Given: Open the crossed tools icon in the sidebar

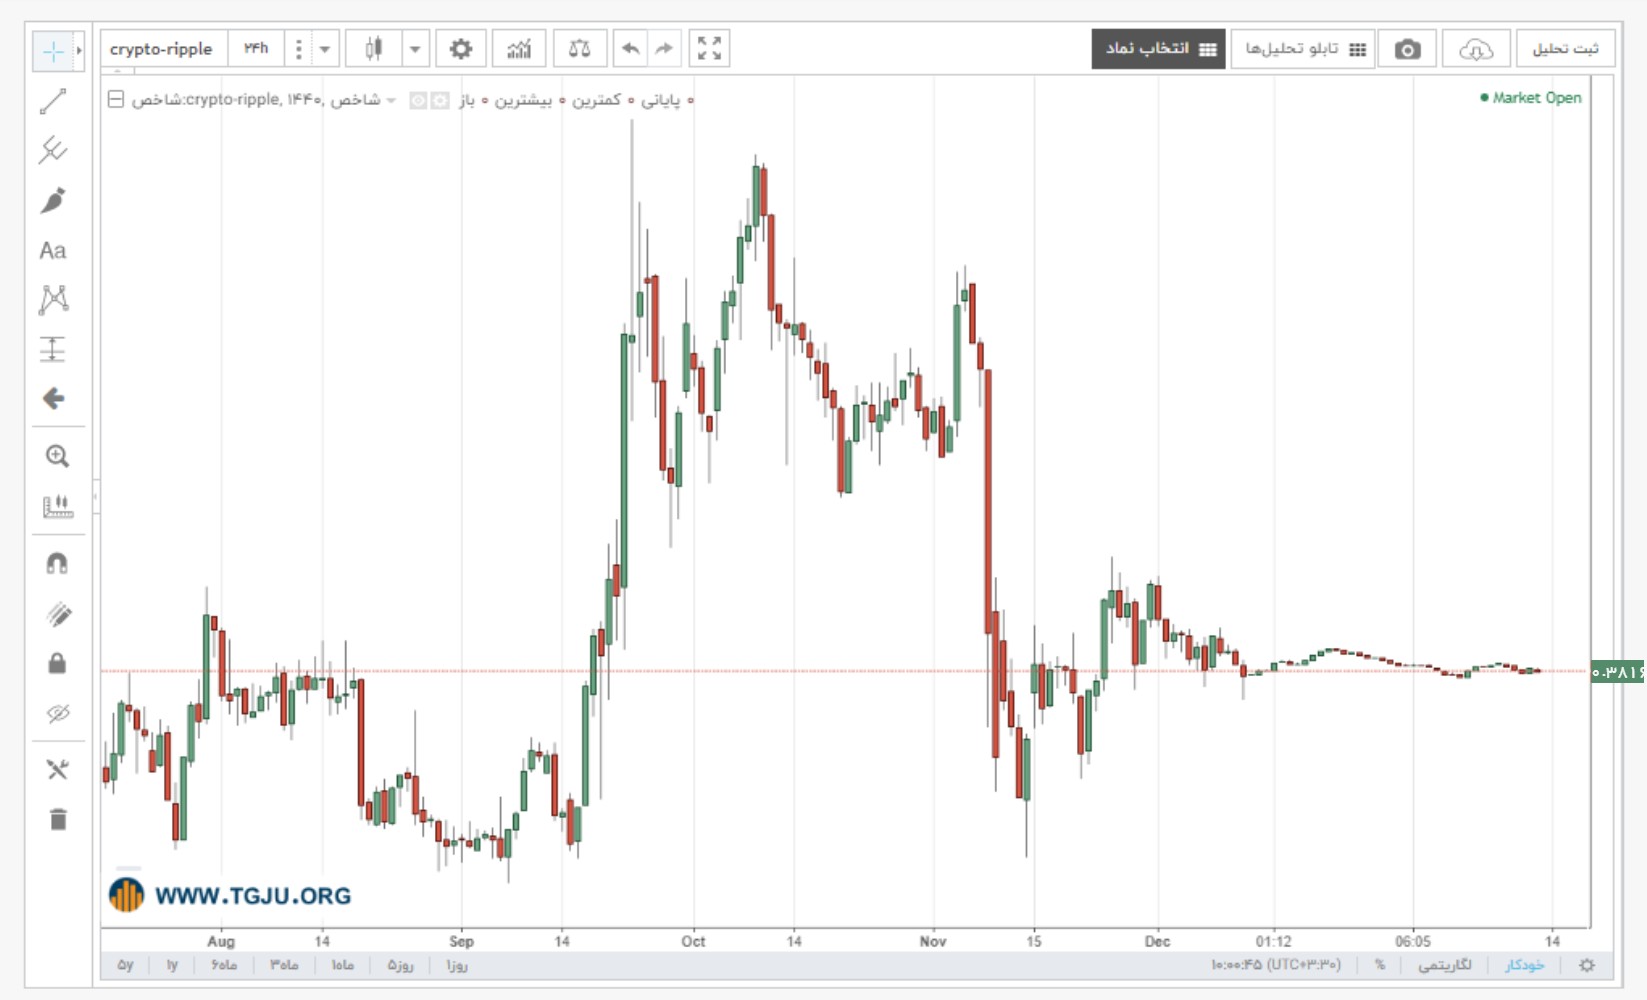Looking at the screenshot, I should pos(57,769).
